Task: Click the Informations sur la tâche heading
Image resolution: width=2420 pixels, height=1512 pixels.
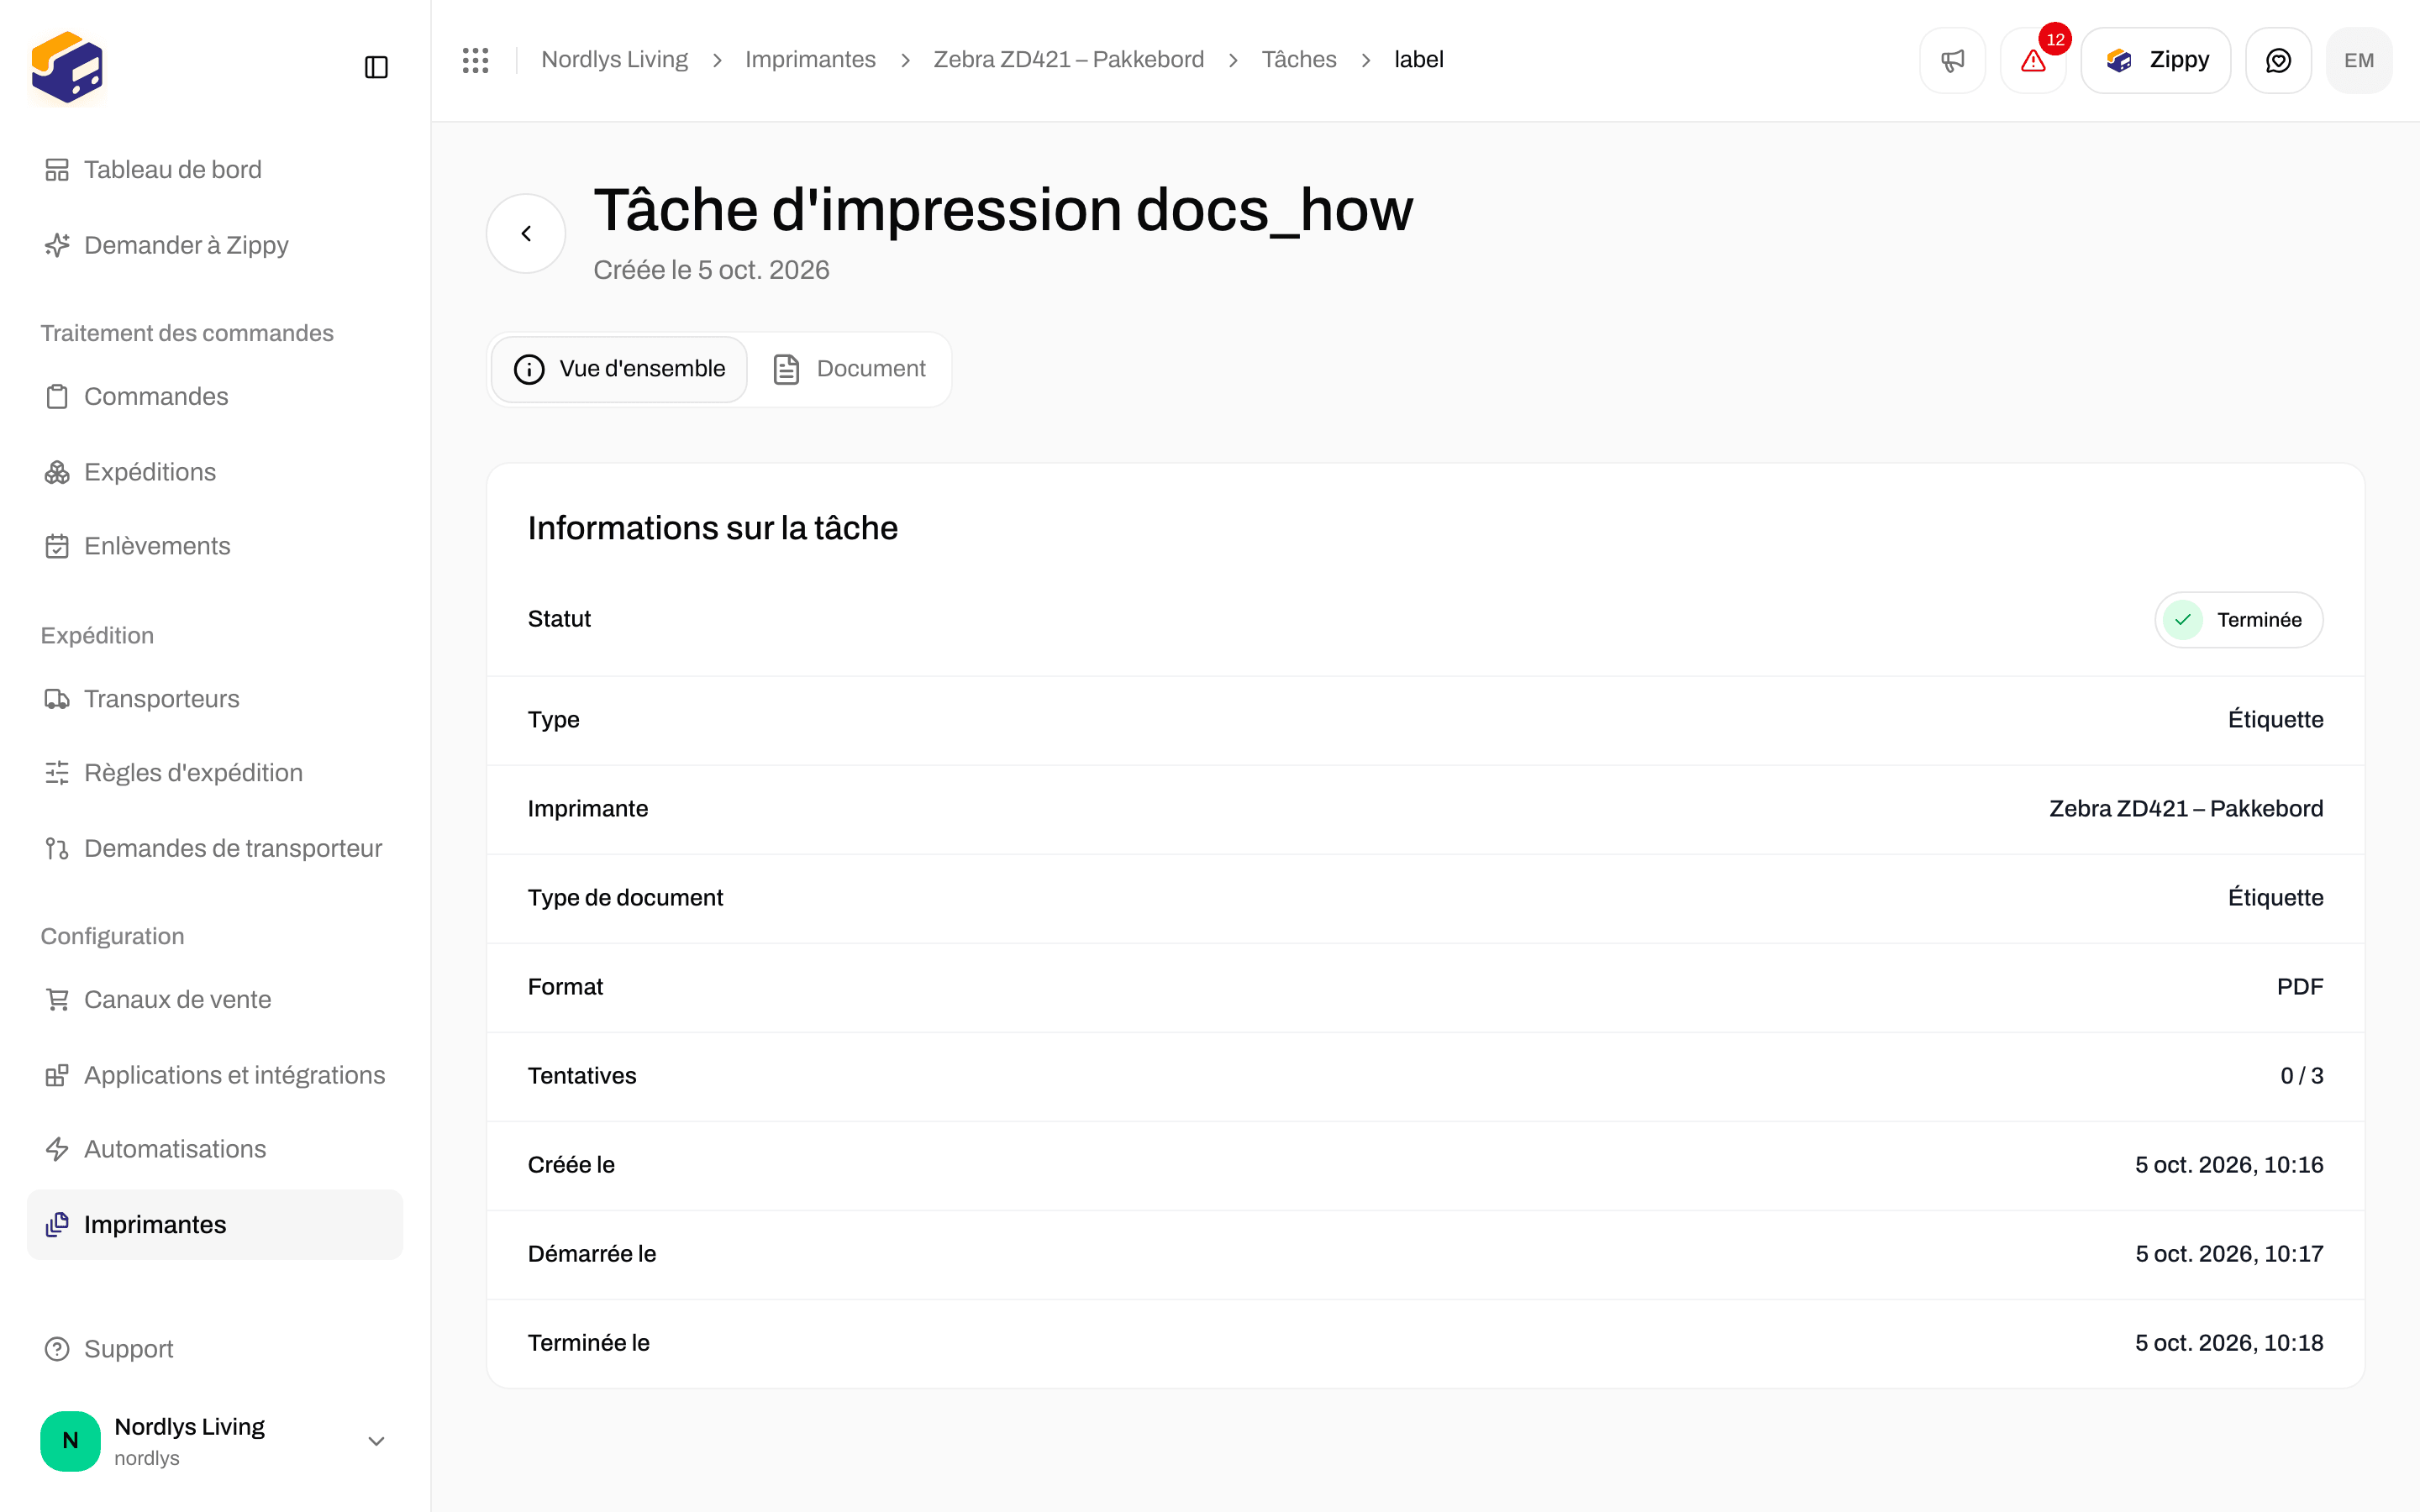Action: 713,528
